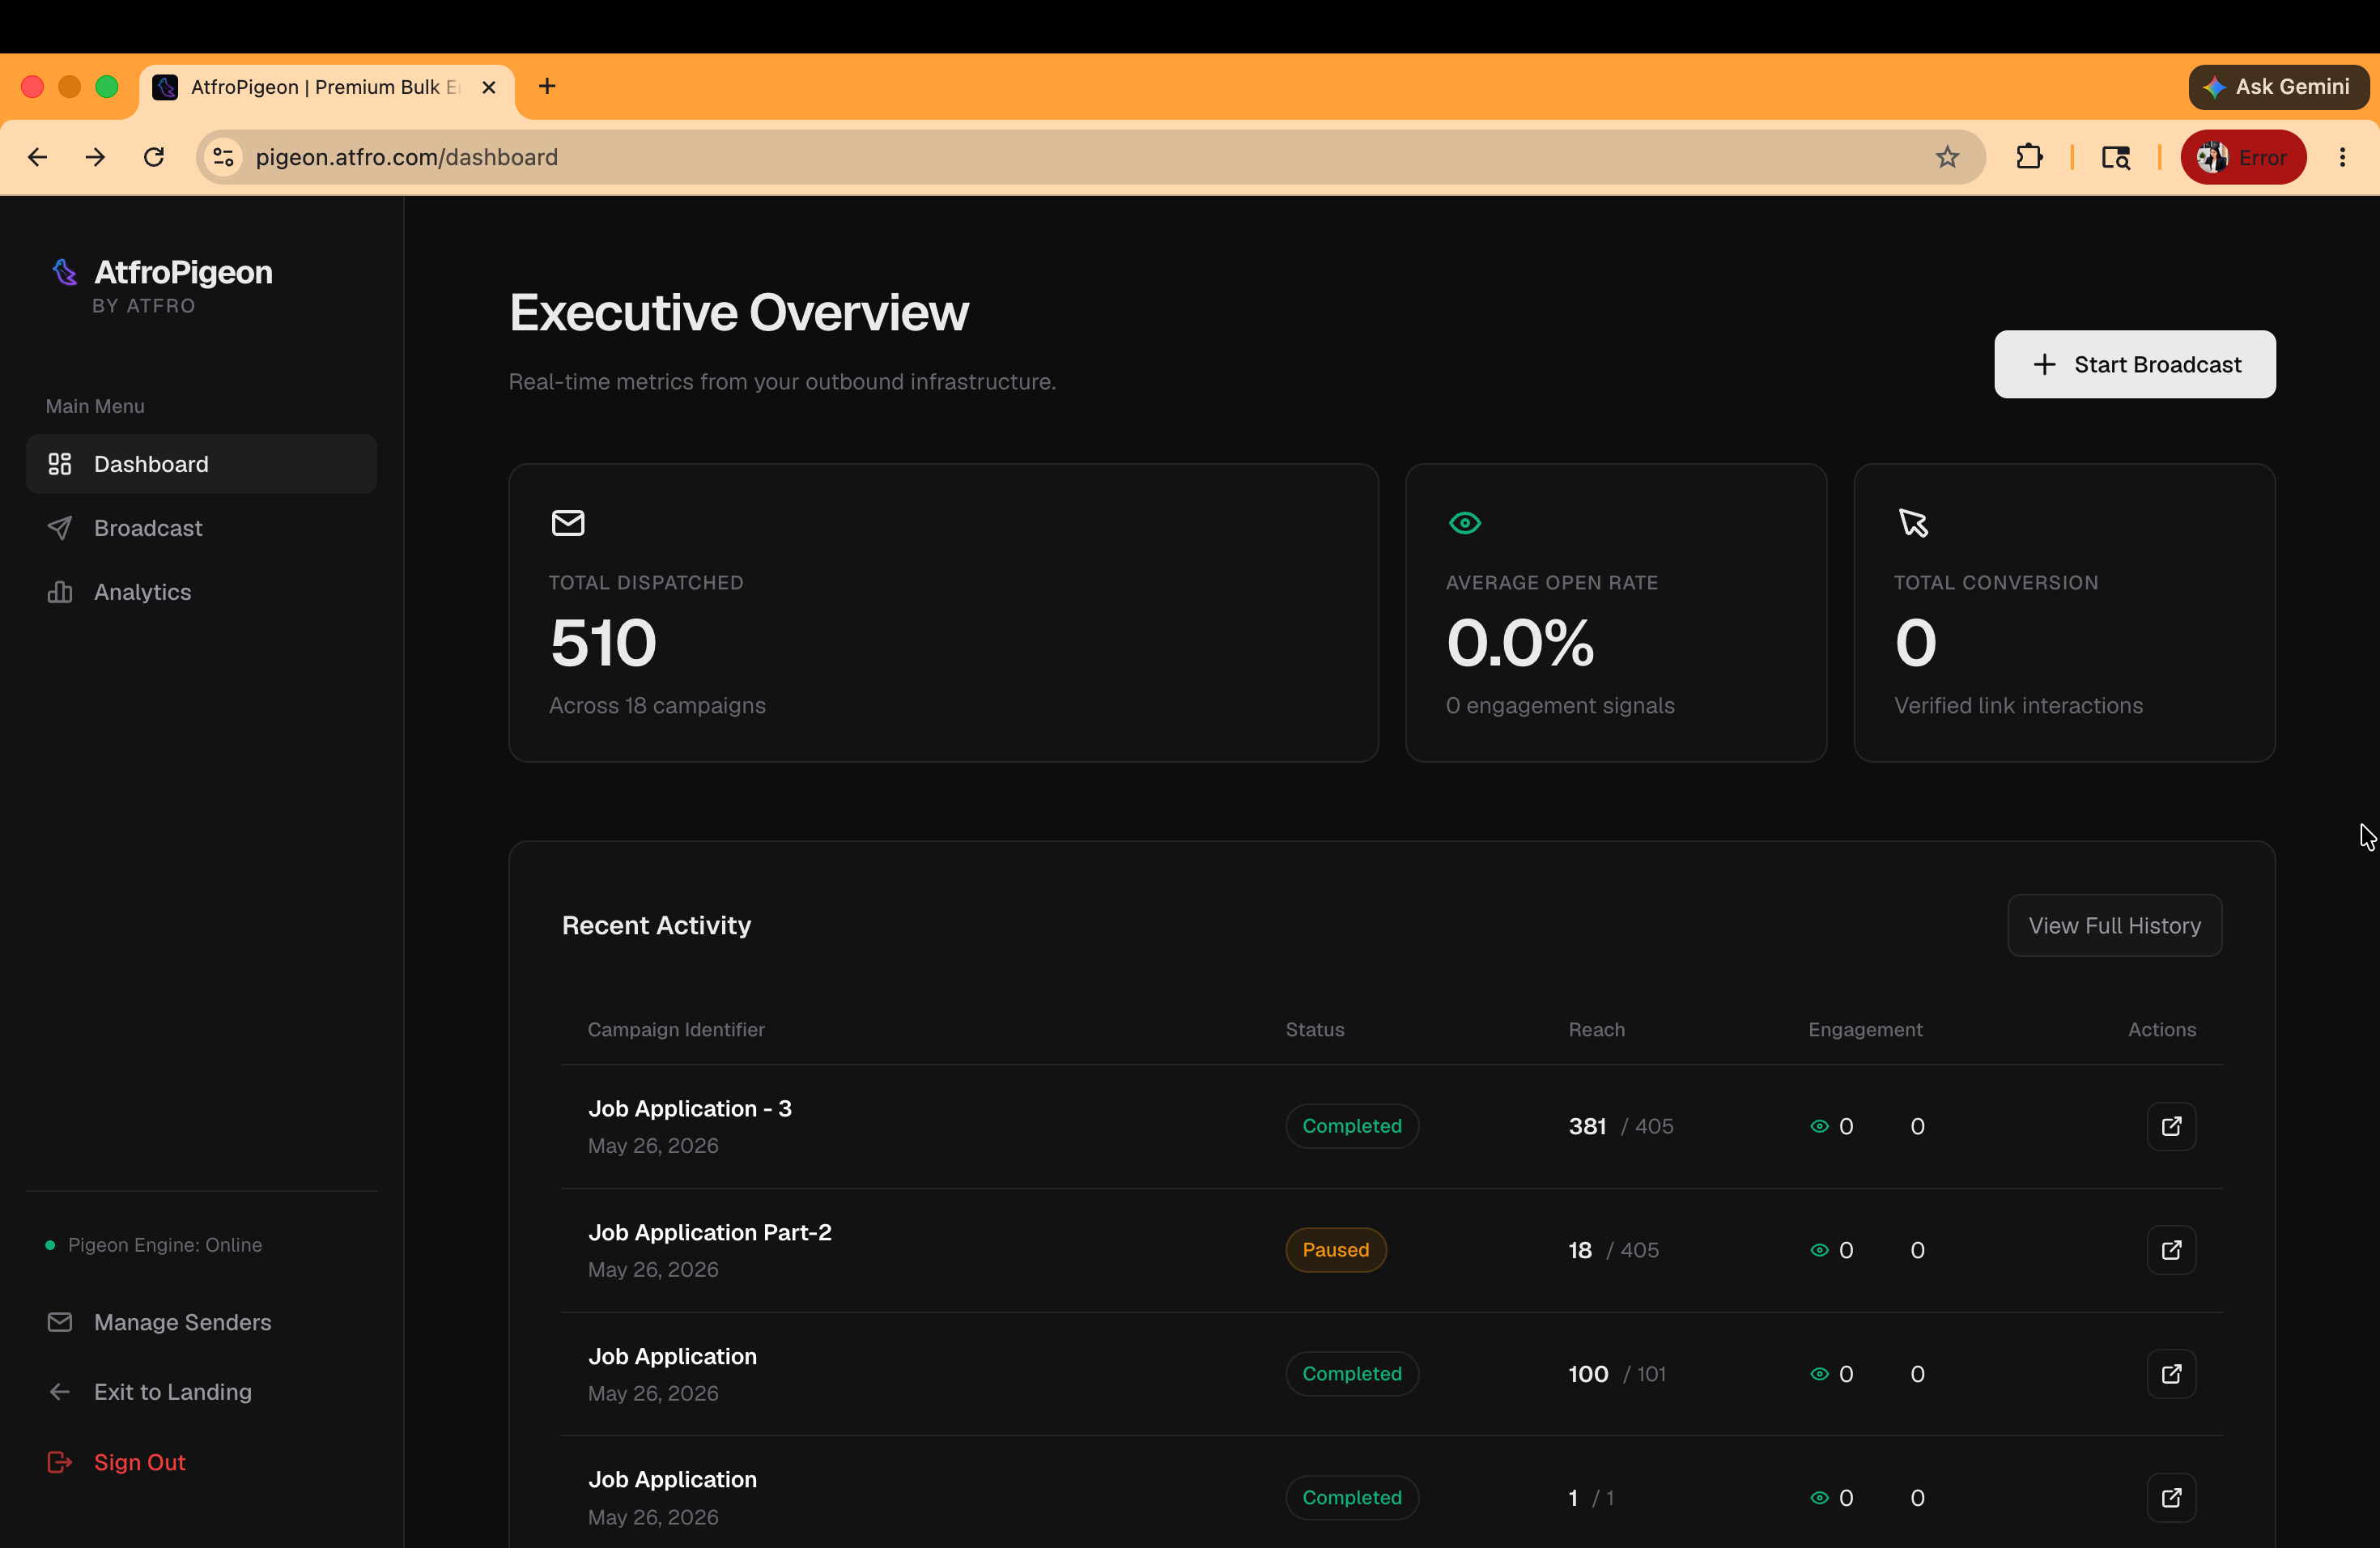Image resolution: width=2380 pixels, height=1548 pixels.
Task: Close the AtfroPigeon tab
Action: [489, 87]
